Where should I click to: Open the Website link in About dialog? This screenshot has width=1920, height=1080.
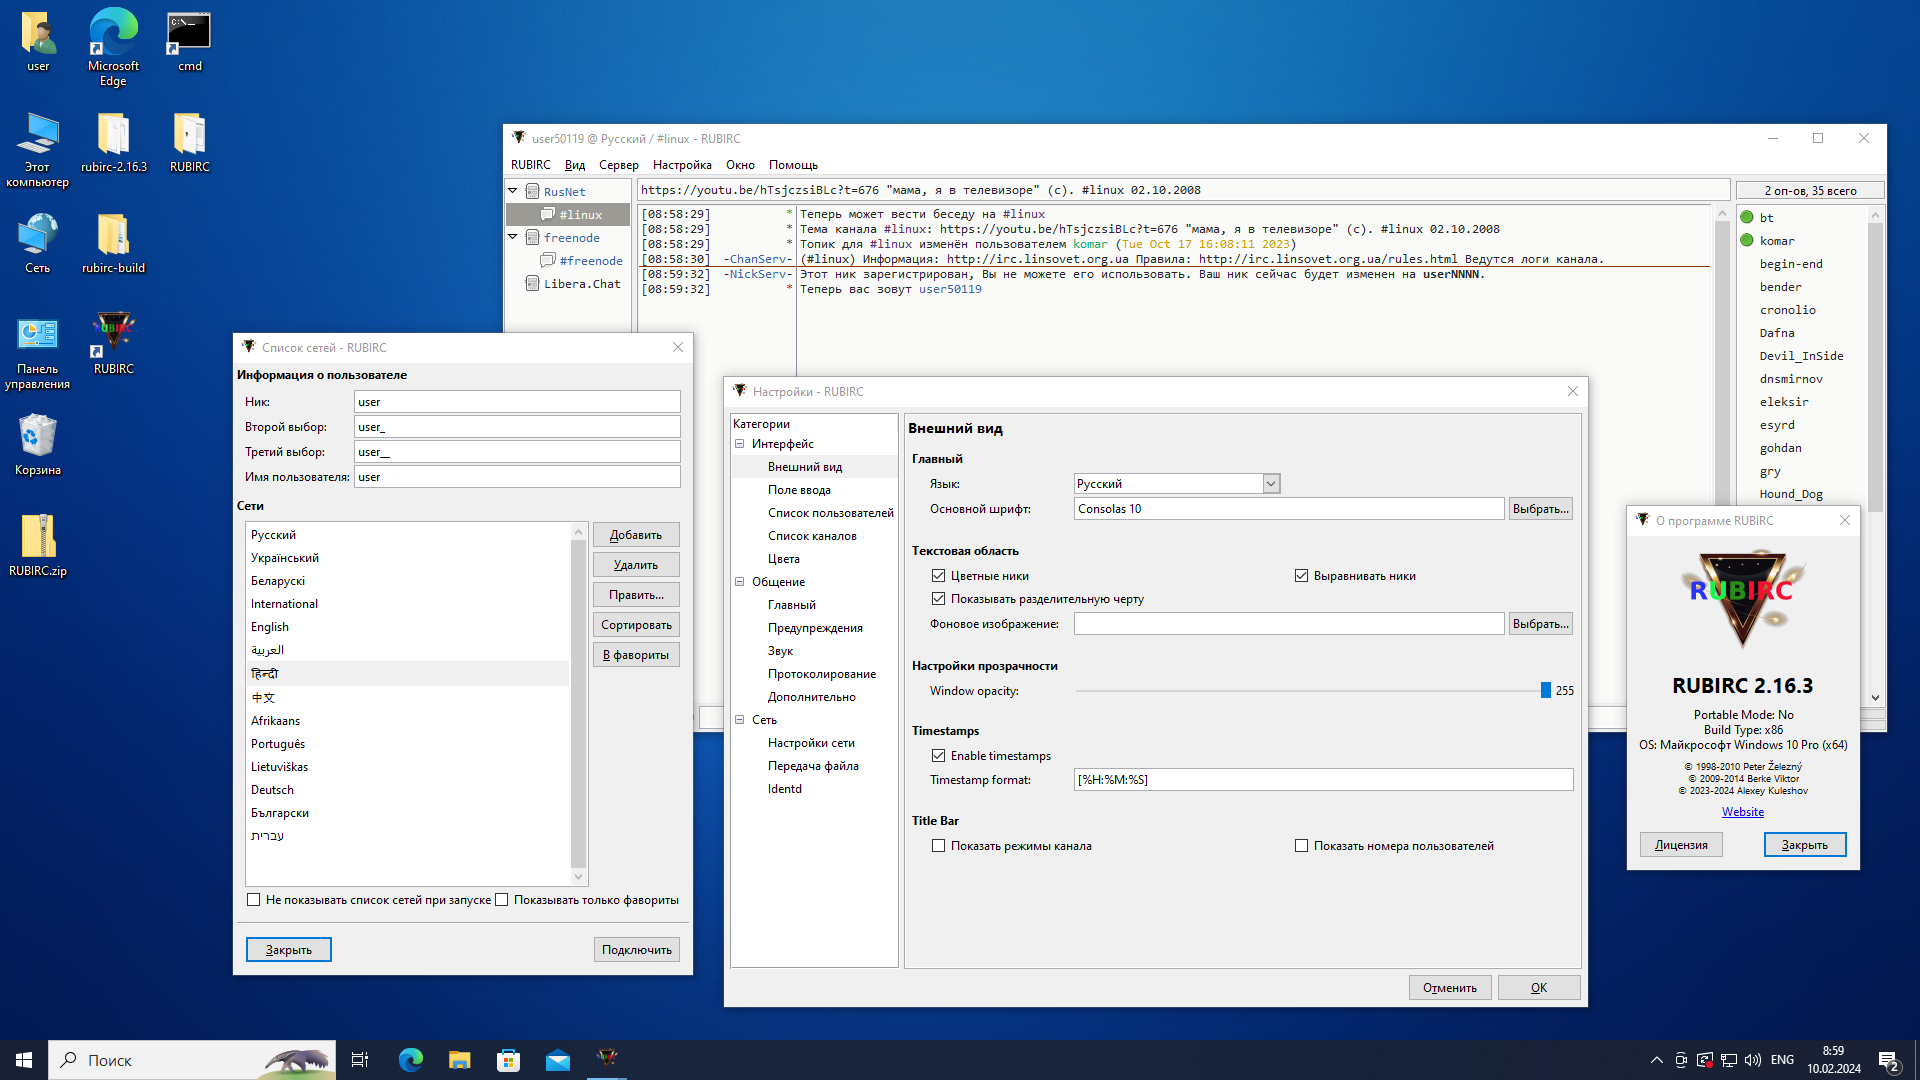(x=1742, y=812)
